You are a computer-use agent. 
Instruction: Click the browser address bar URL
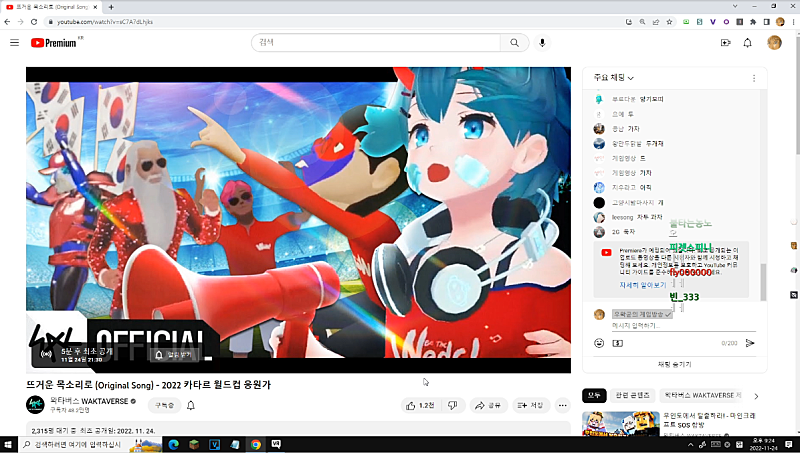[x=105, y=22]
